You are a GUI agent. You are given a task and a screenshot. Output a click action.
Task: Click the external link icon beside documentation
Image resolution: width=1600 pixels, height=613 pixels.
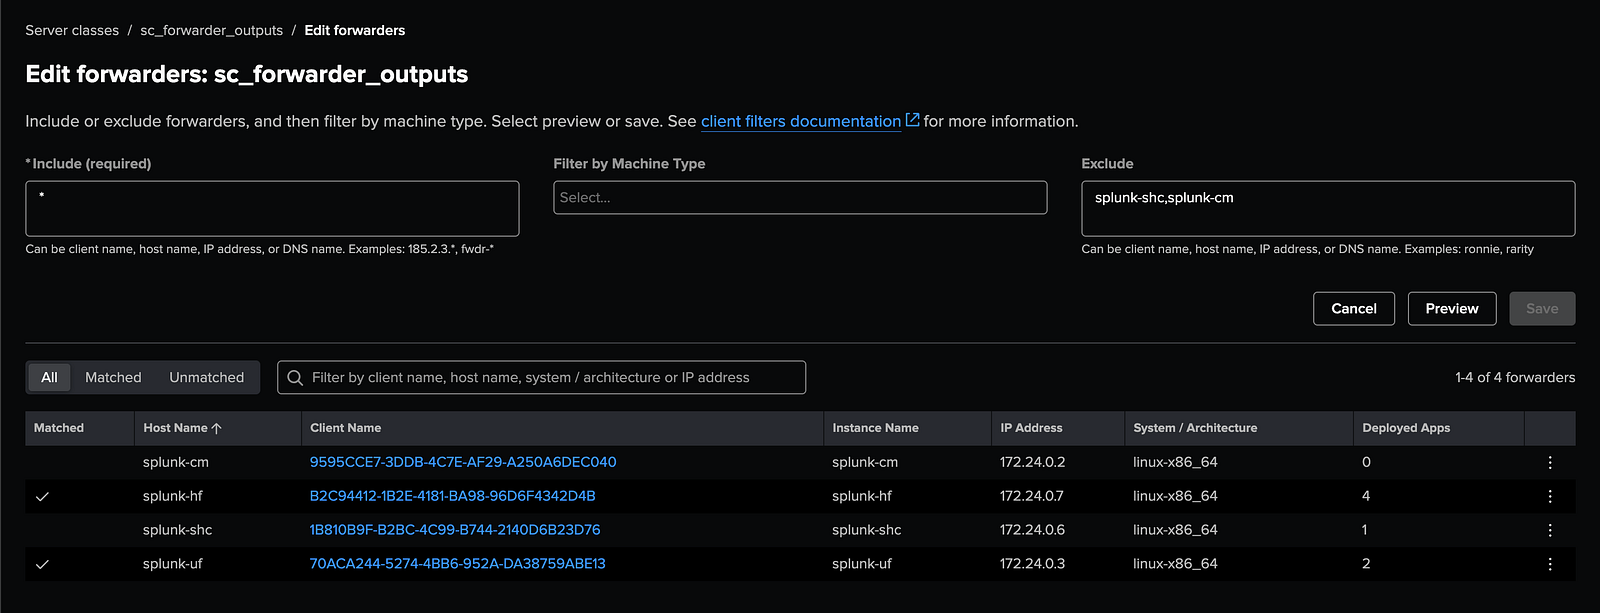[x=912, y=120]
